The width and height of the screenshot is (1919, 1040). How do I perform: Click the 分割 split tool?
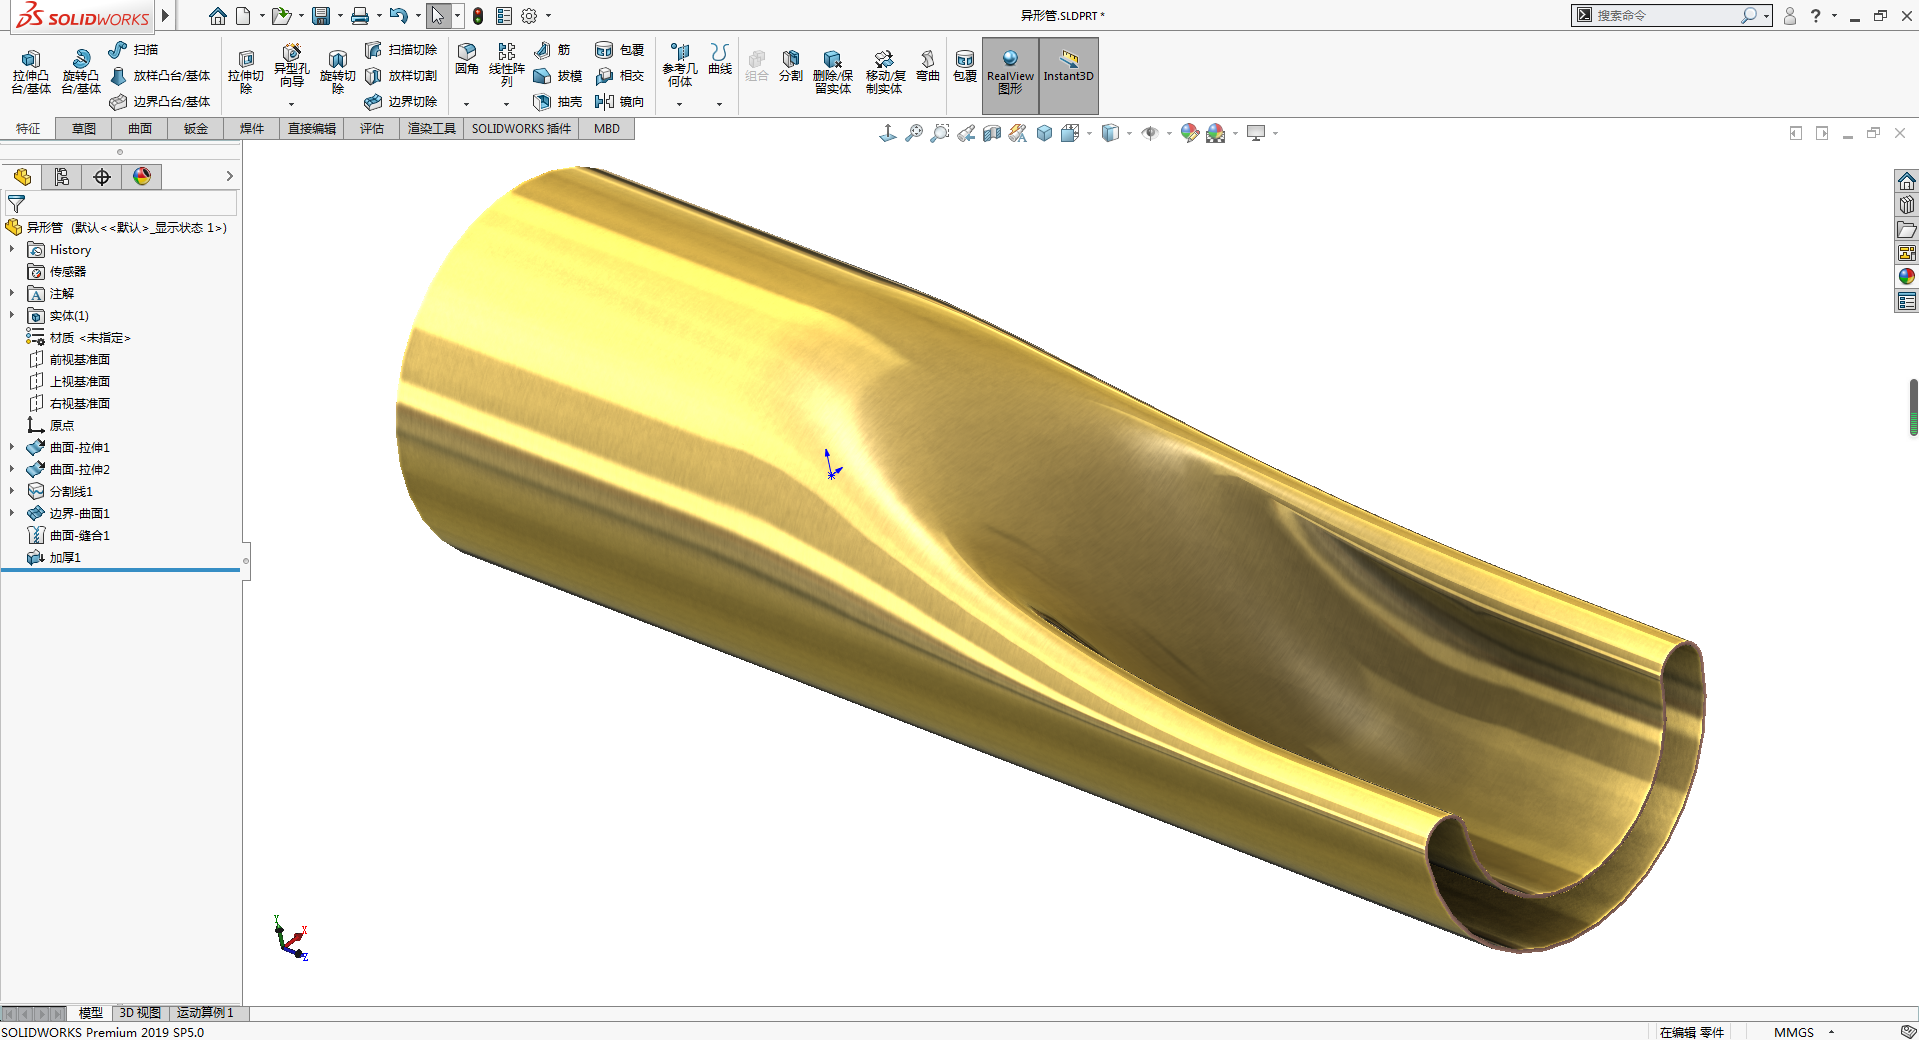pyautogui.click(x=791, y=66)
